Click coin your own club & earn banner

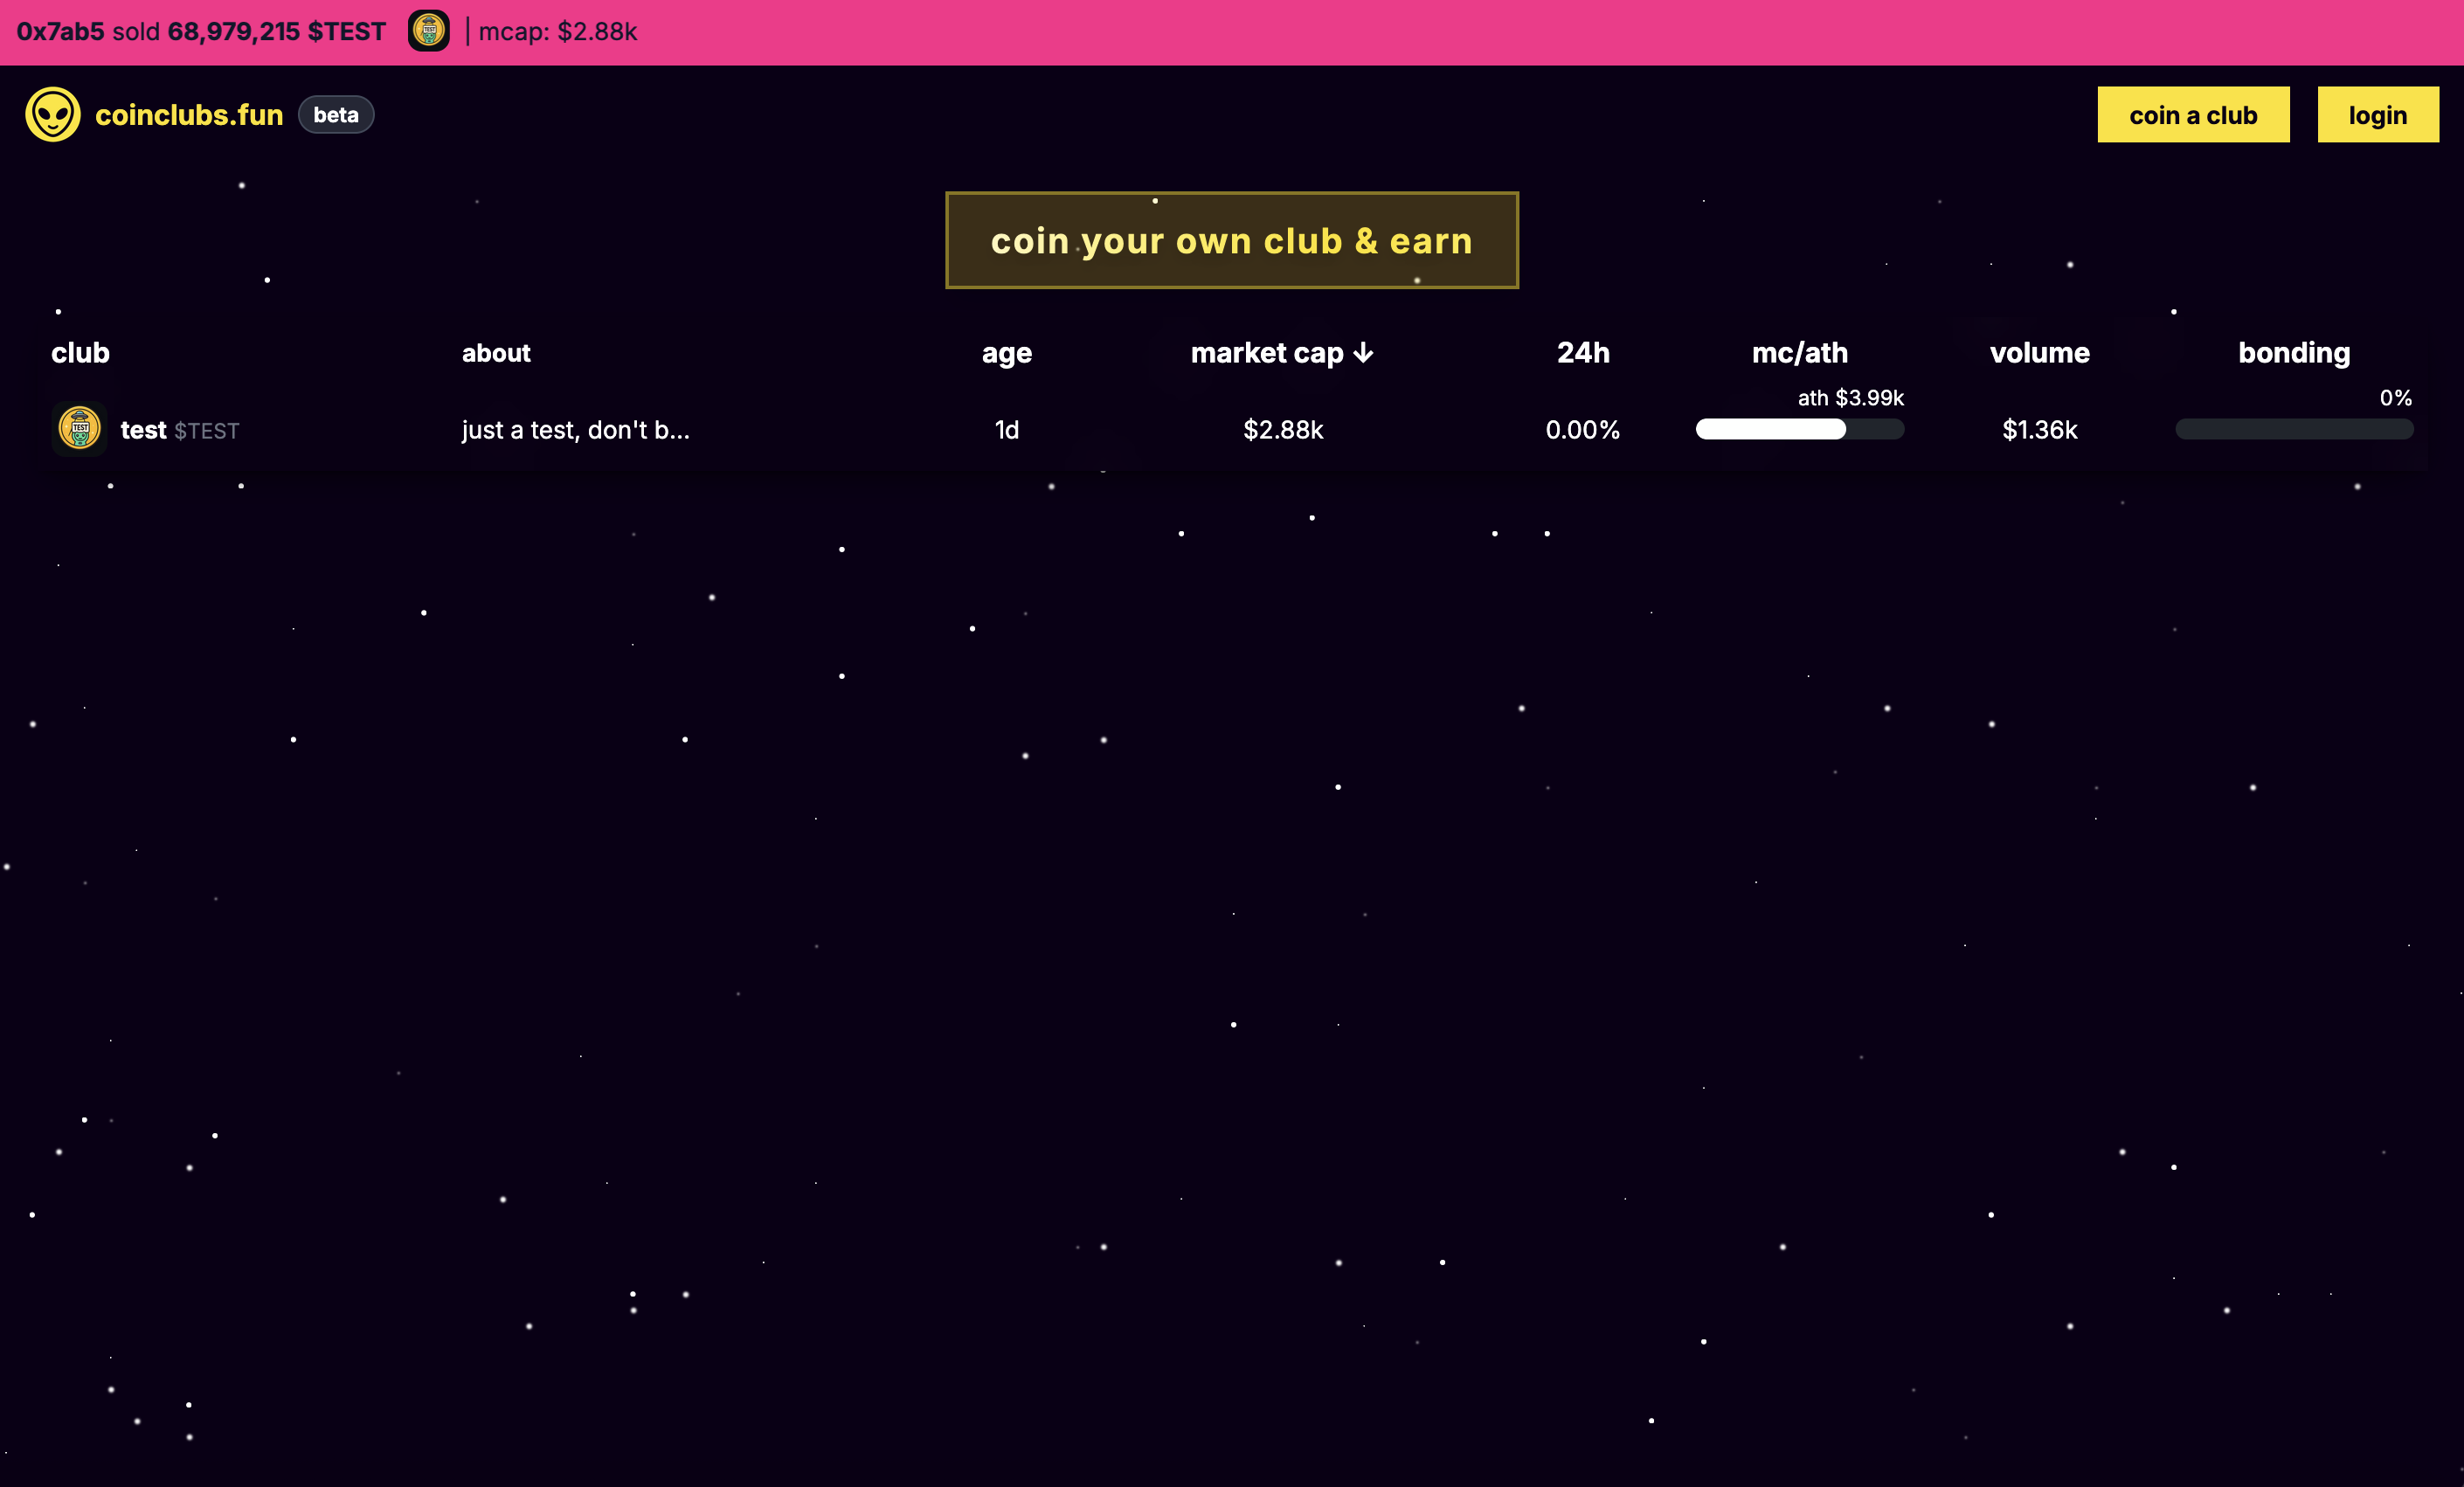click(1231, 240)
